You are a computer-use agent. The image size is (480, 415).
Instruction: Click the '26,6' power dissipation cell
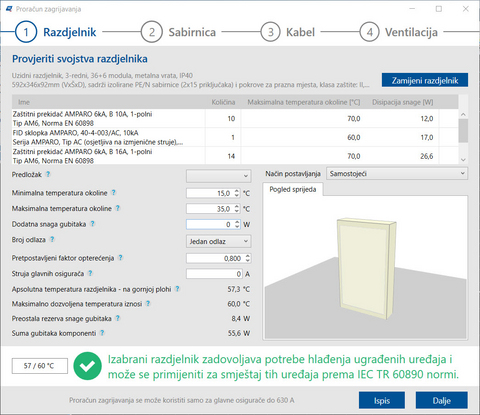coord(427,156)
